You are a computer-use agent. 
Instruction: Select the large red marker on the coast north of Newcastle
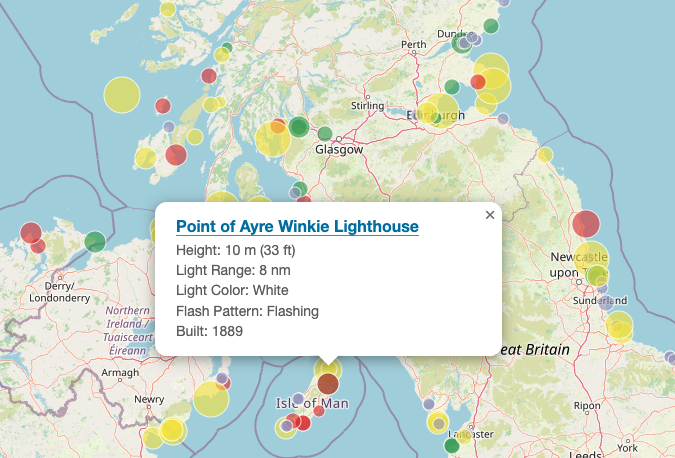[586, 224]
